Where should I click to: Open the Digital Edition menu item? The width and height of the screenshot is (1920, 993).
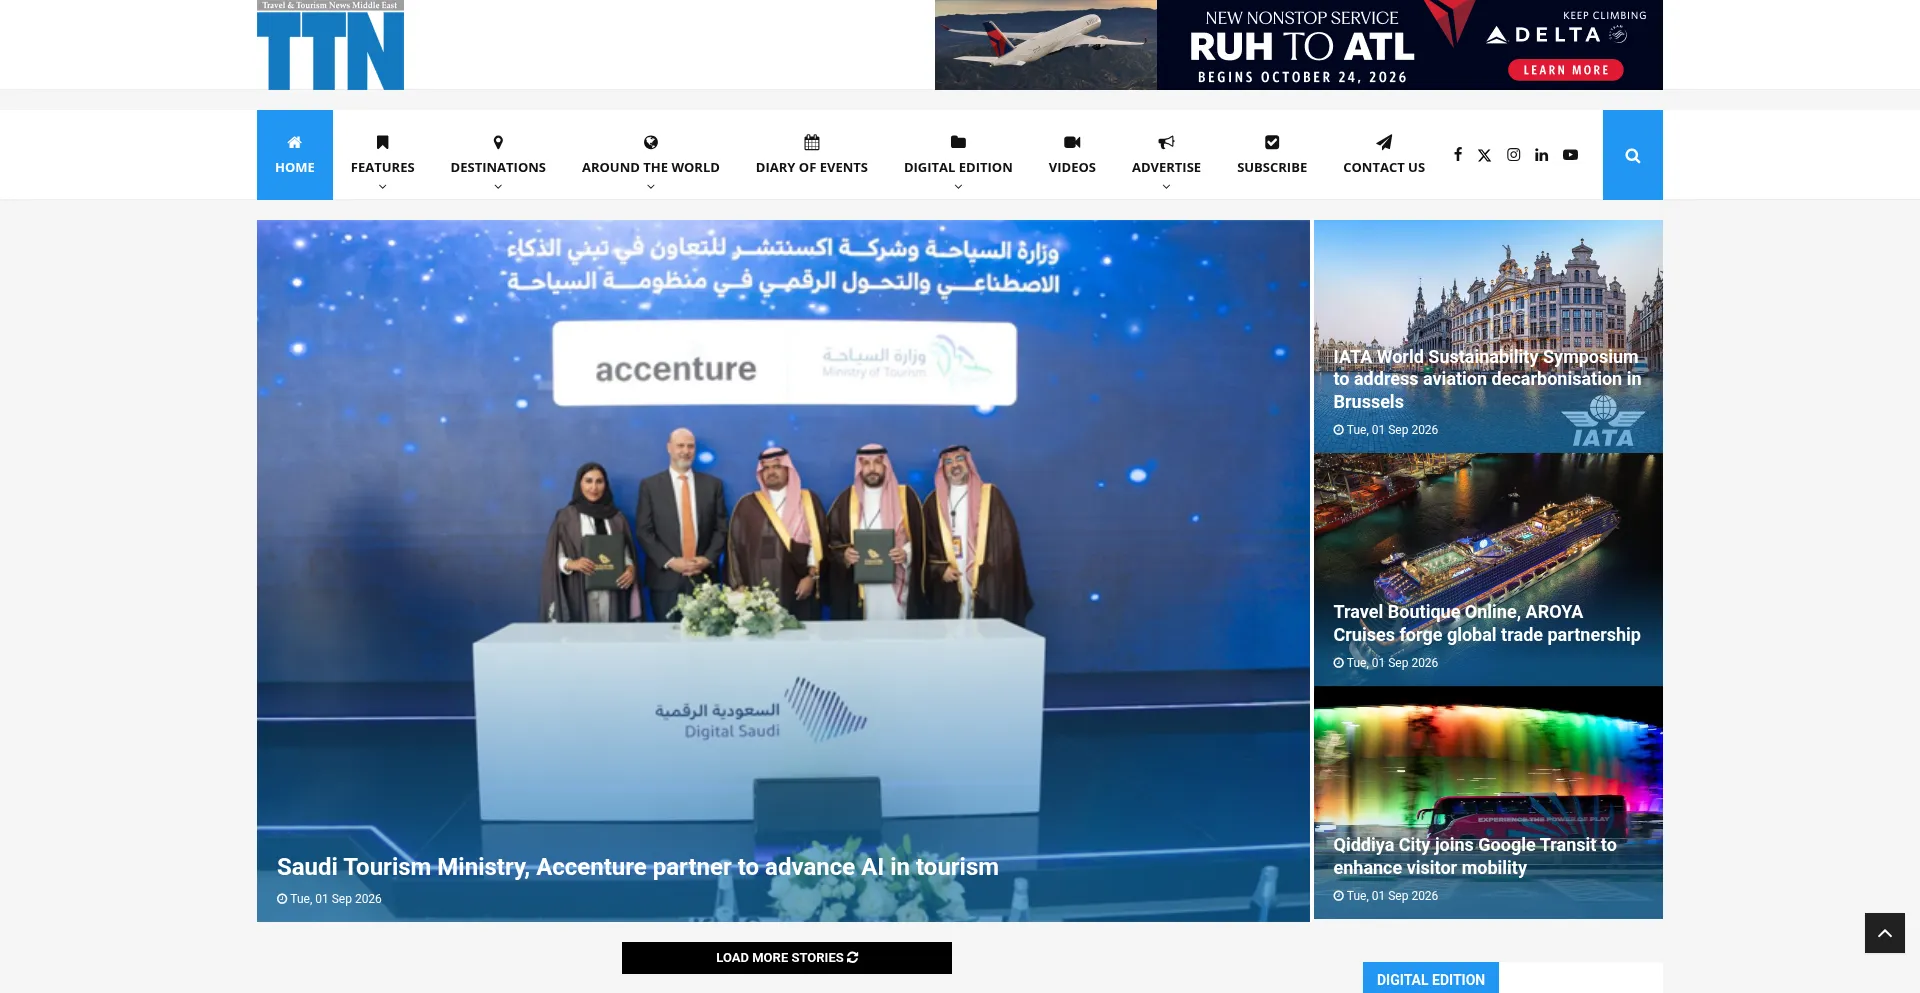coord(958,167)
